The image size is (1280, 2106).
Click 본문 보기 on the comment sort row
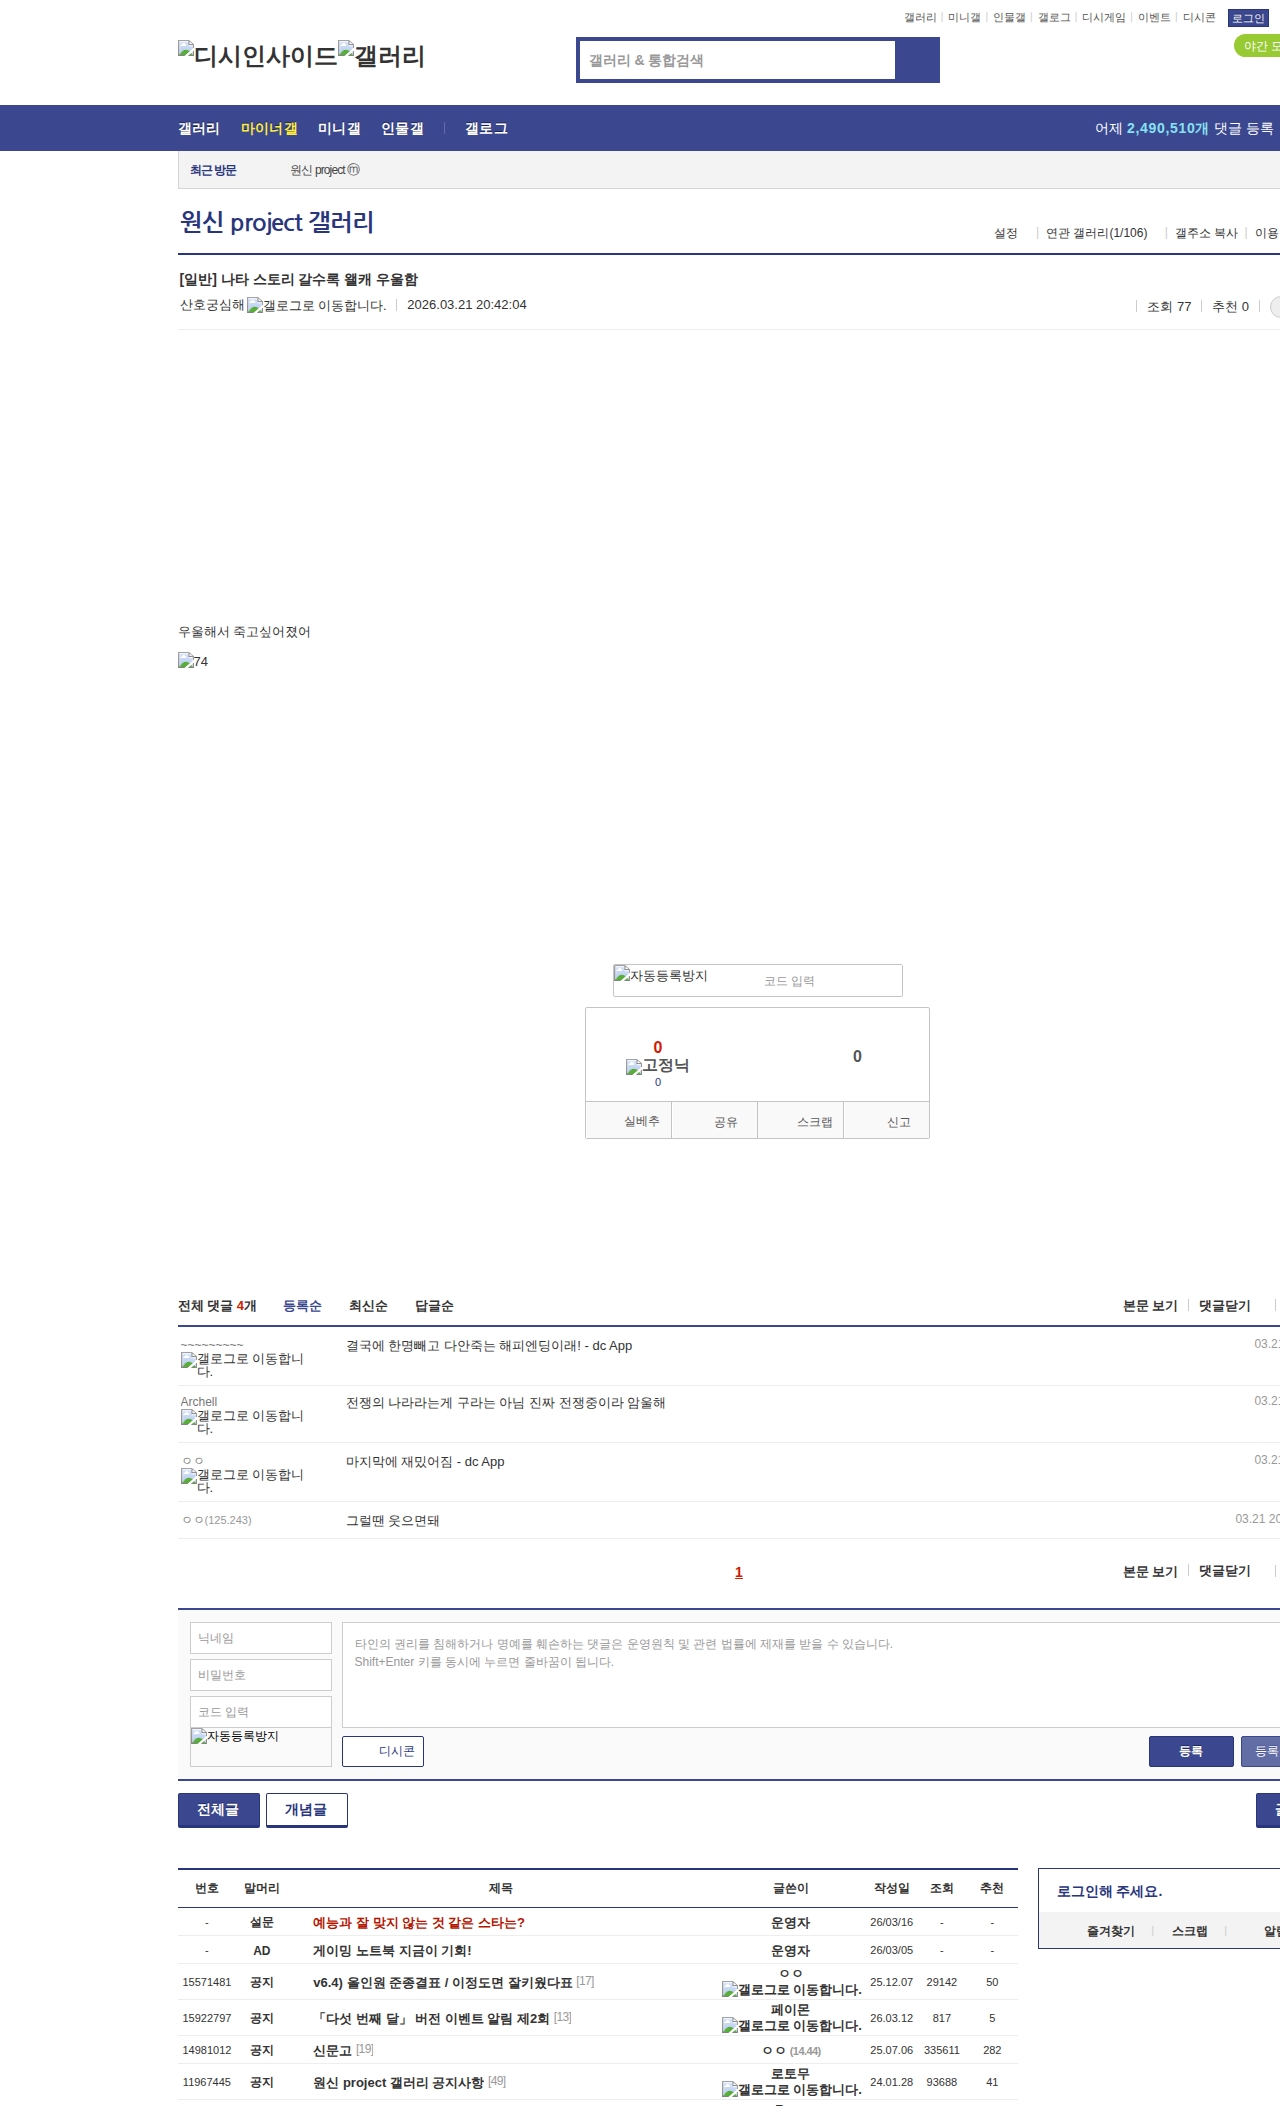(1150, 1306)
